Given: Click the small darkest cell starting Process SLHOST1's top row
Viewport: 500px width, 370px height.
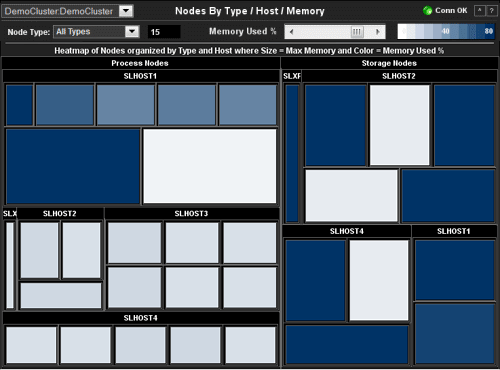Looking at the screenshot, I should [20, 105].
